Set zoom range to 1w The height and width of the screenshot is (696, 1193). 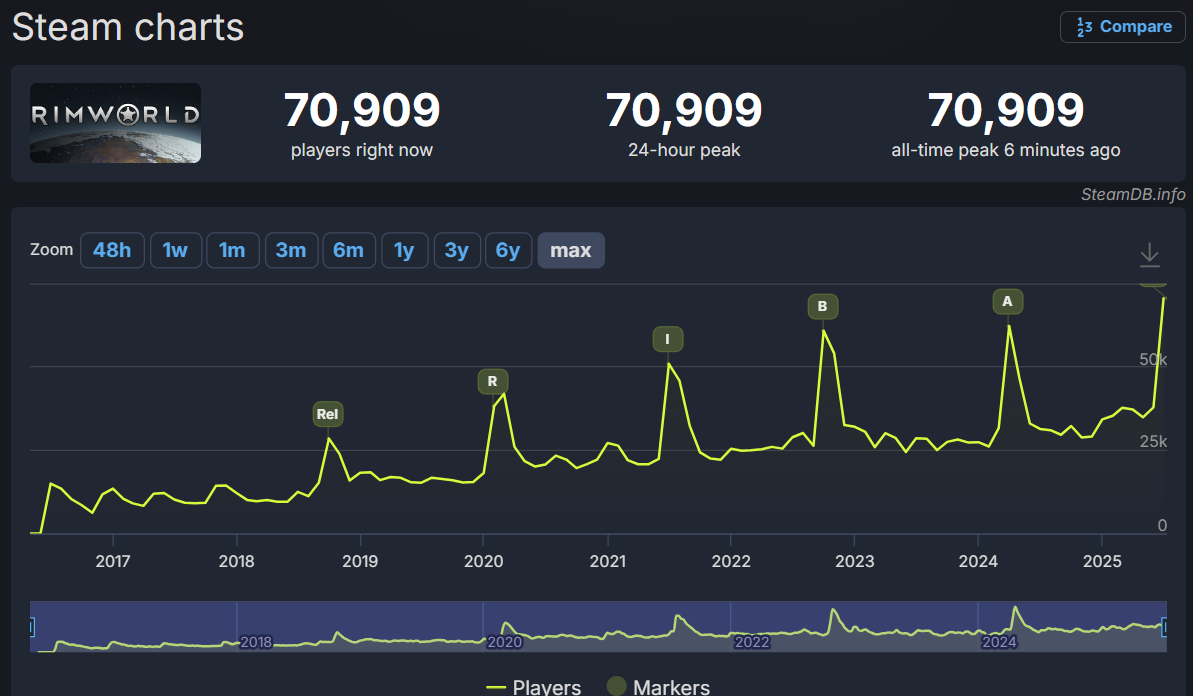point(175,250)
